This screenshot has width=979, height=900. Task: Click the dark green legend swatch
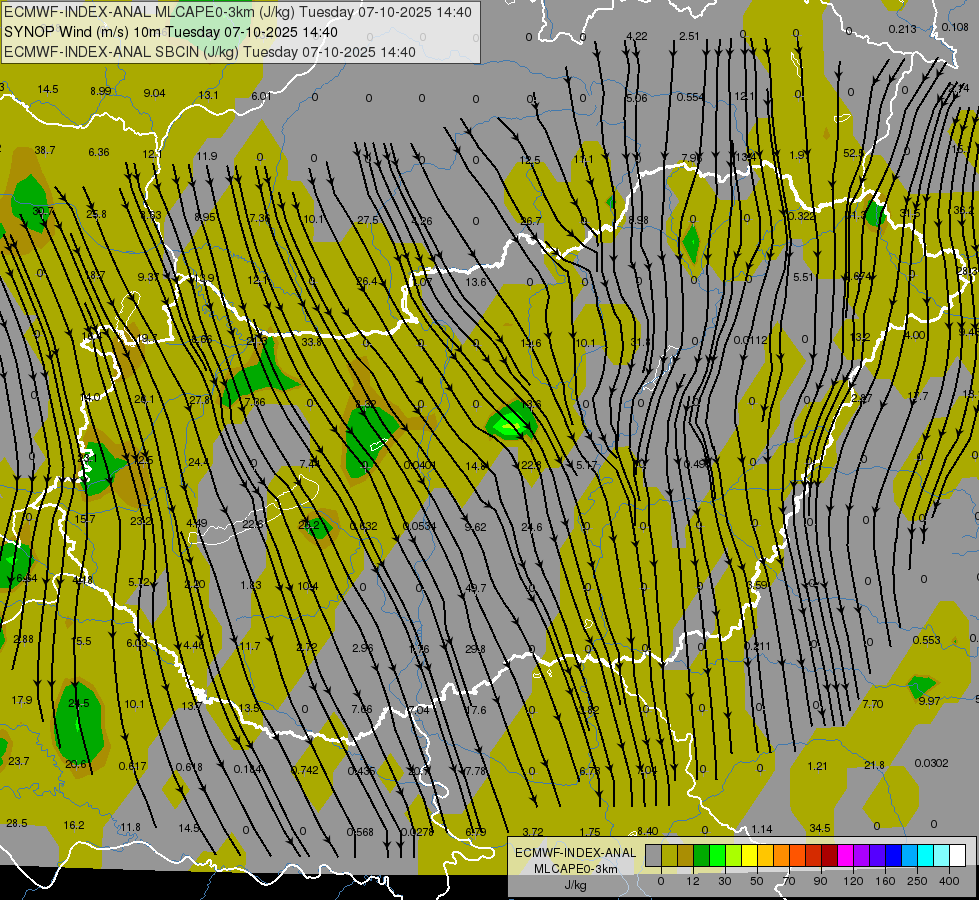(700, 855)
